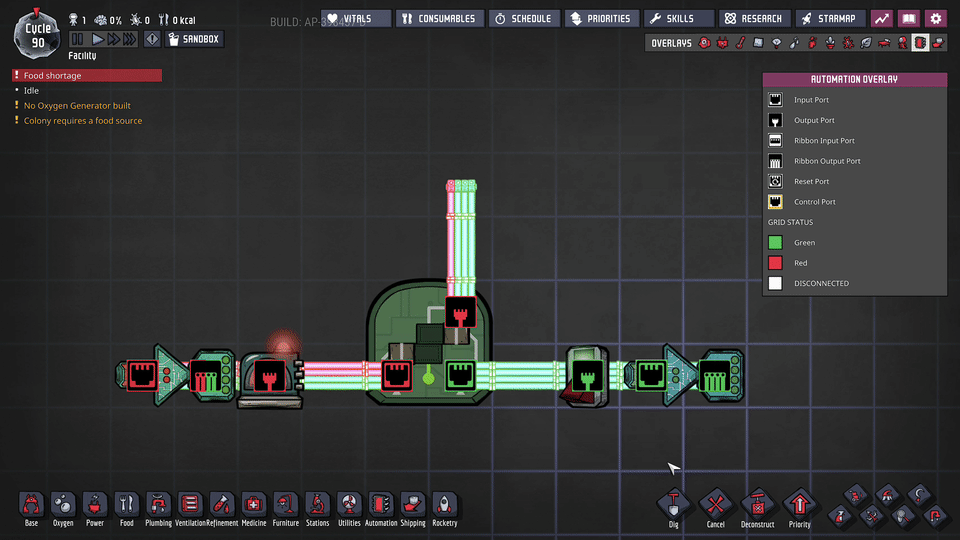Image resolution: width=960 pixels, height=540 pixels.
Task: Click the Cycle 90 asteroid clock
Action: click(x=38, y=32)
